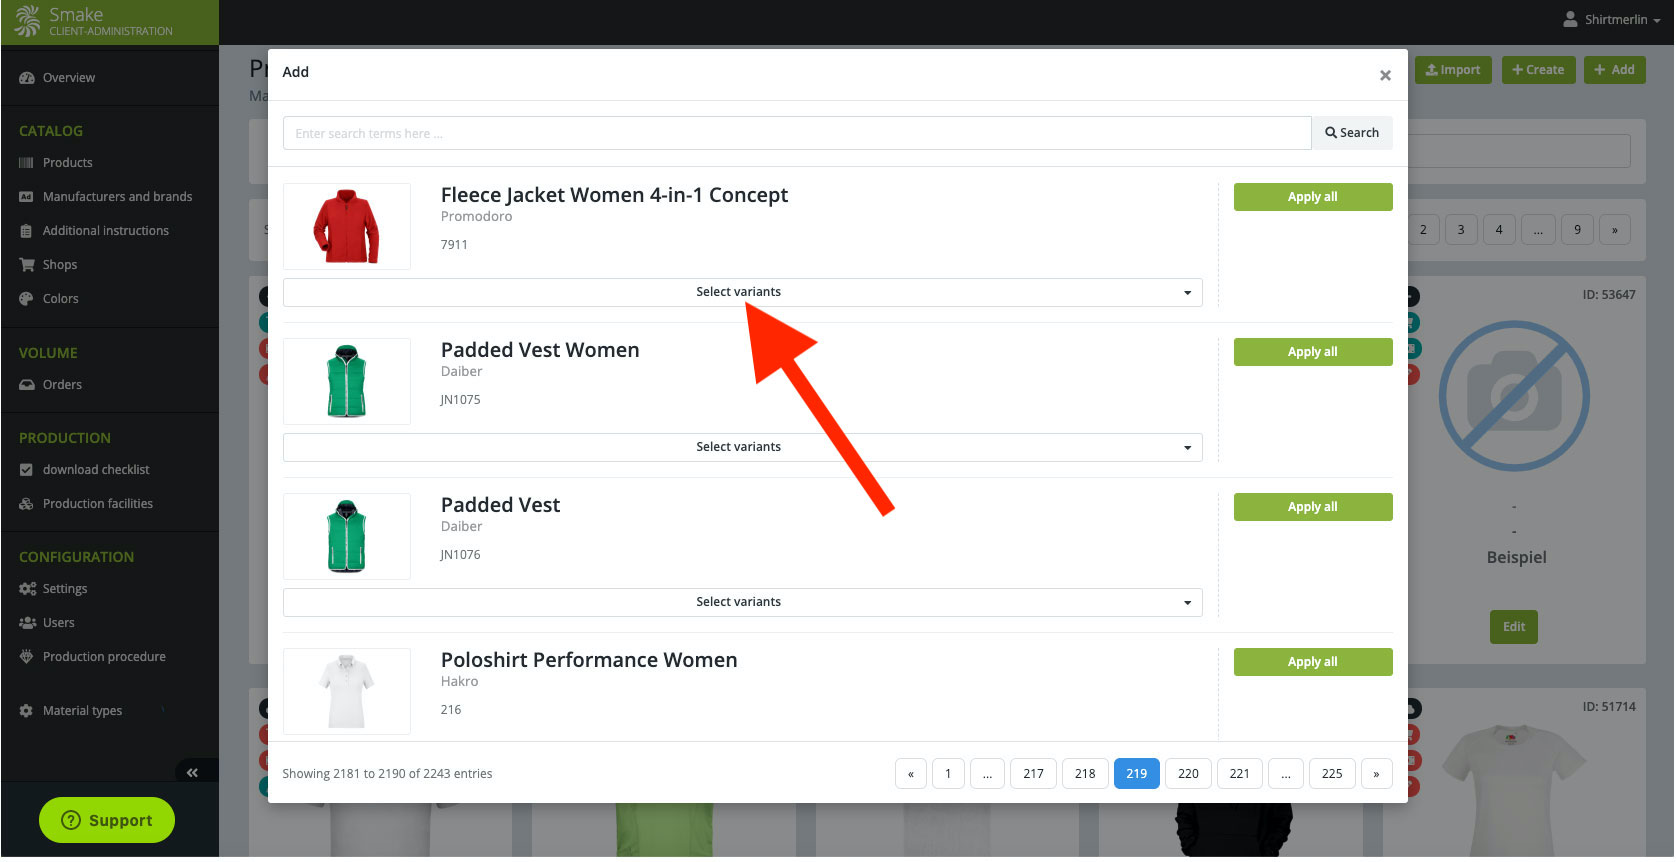Viewport: 1676px width, 862px height.
Task: Click white poloshirt thumbnail
Action: click(347, 691)
